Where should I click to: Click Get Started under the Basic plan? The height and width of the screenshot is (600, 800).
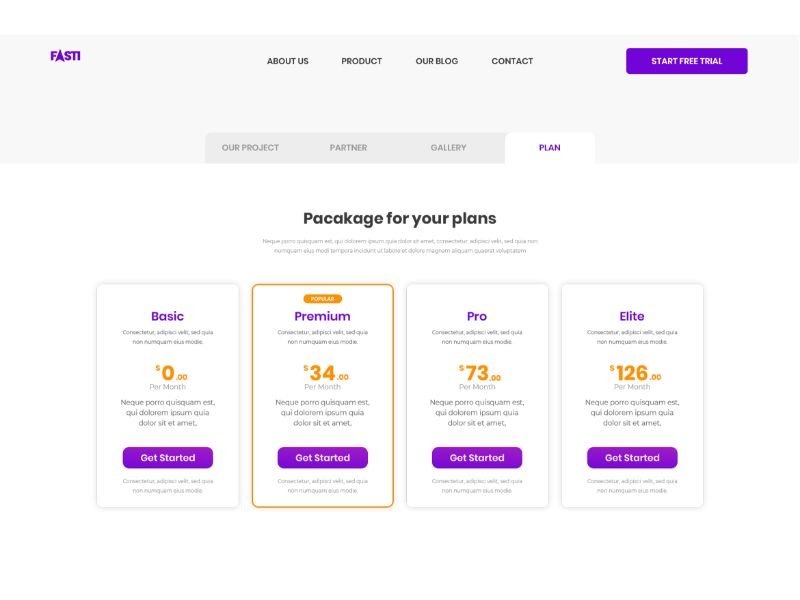pos(167,458)
